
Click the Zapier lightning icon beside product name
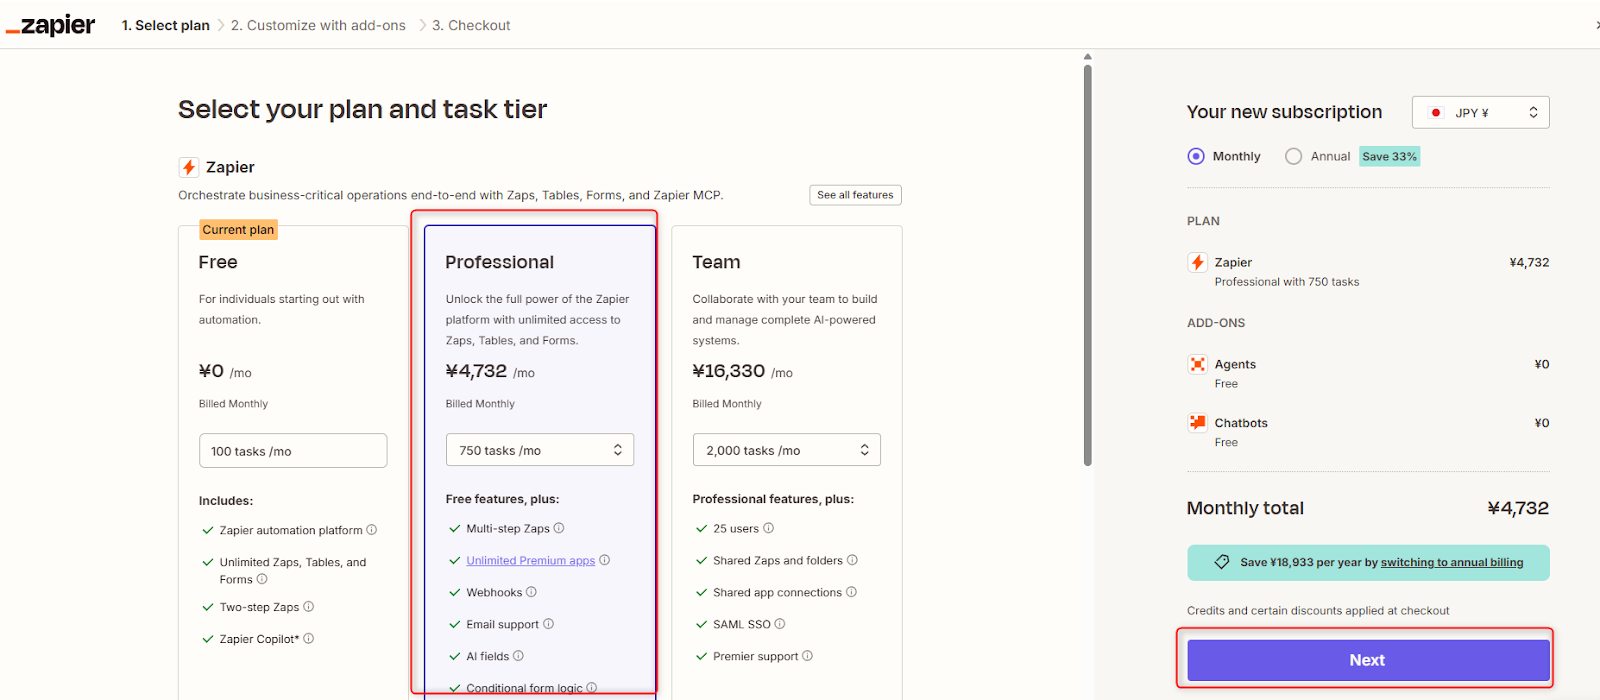[188, 167]
